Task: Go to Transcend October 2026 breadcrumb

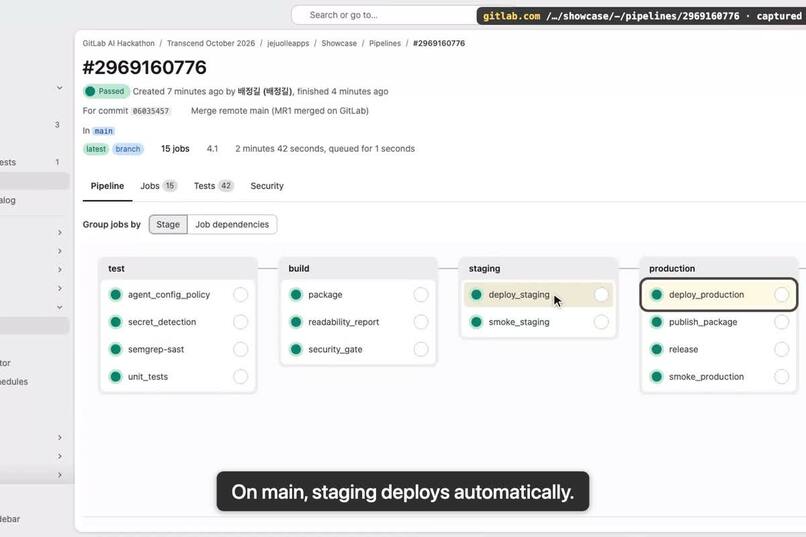Action: pos(211,43)
